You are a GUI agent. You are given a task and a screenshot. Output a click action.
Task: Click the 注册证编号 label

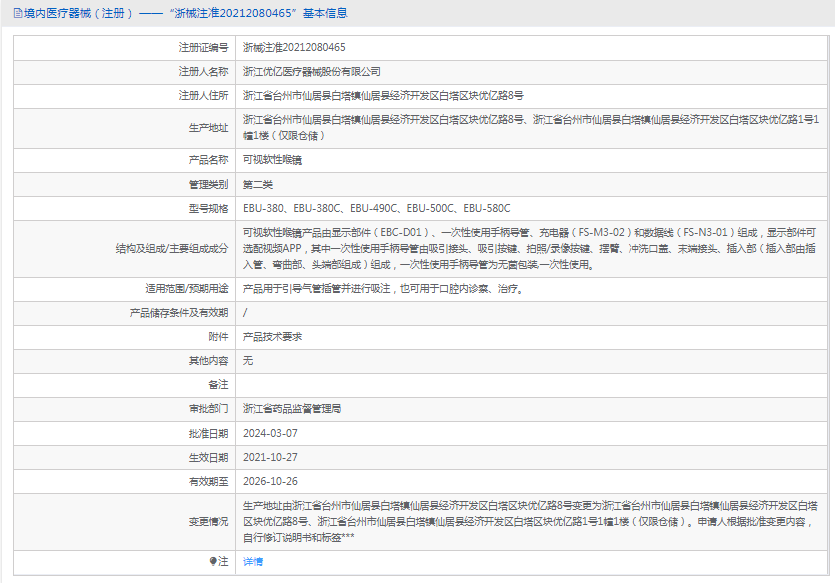[203, 47]
